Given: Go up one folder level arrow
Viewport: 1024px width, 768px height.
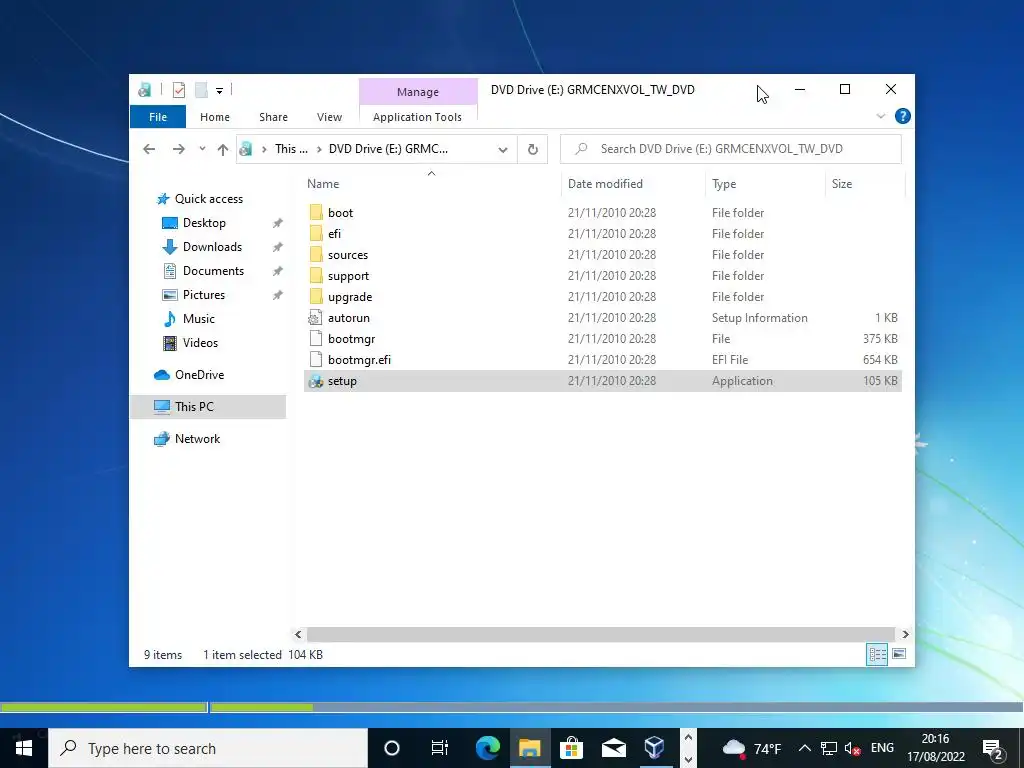Looking at the screenshot, I should point(223,150).
